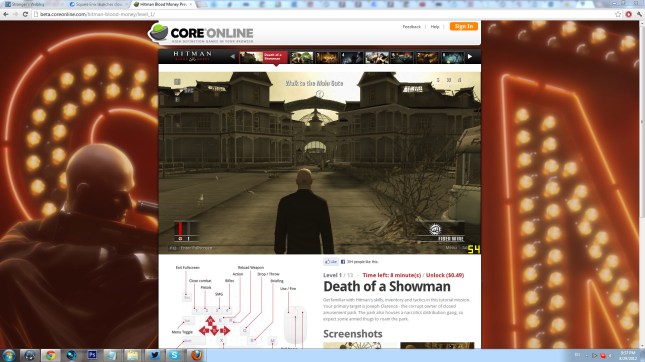Click the Death of a Showman heading
Viewport: 645px width, 362px height.
click(387, 286)
